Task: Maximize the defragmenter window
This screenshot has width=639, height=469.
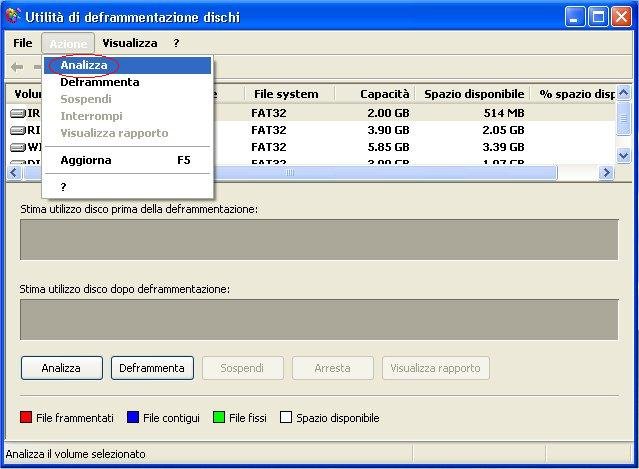Action: pos(598,17)
